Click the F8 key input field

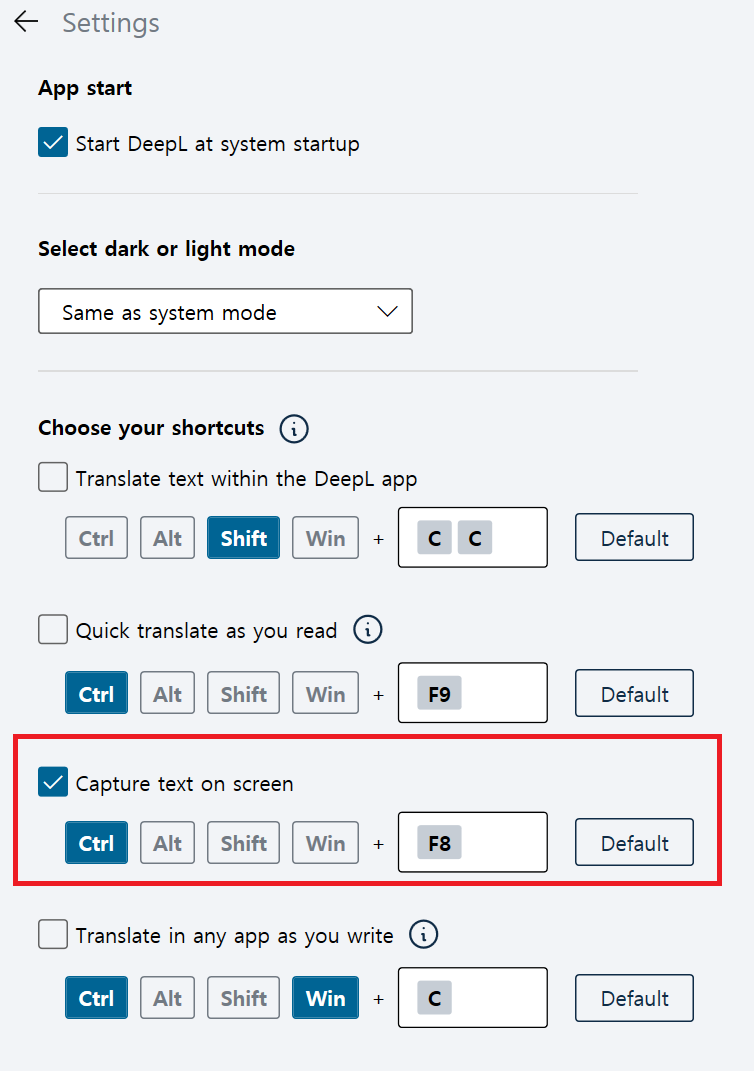(473, 842)
